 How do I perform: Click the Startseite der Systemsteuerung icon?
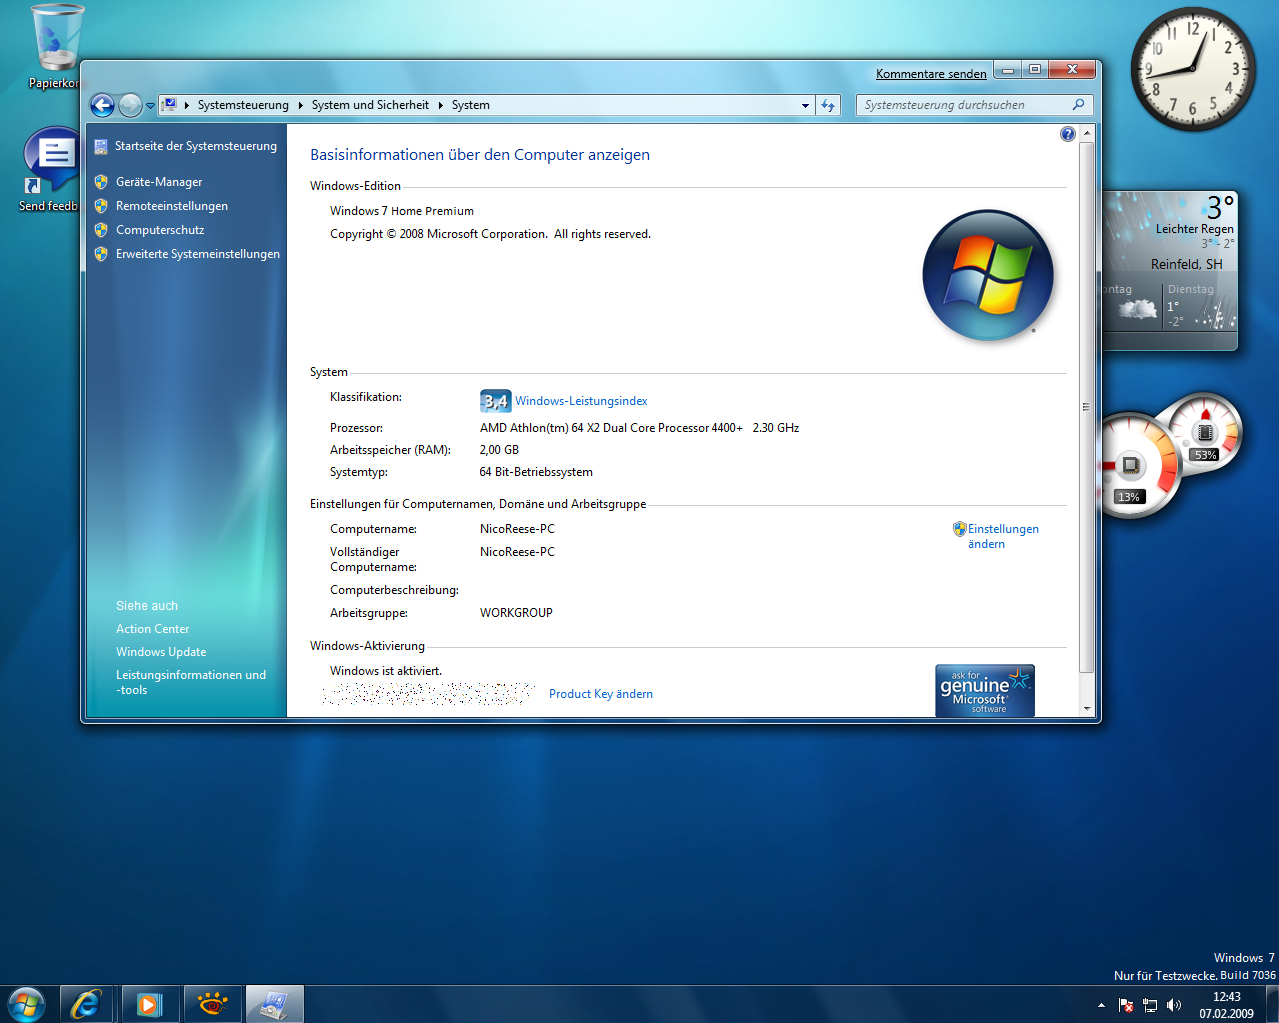pyautogui.click(x=101, y=147)
